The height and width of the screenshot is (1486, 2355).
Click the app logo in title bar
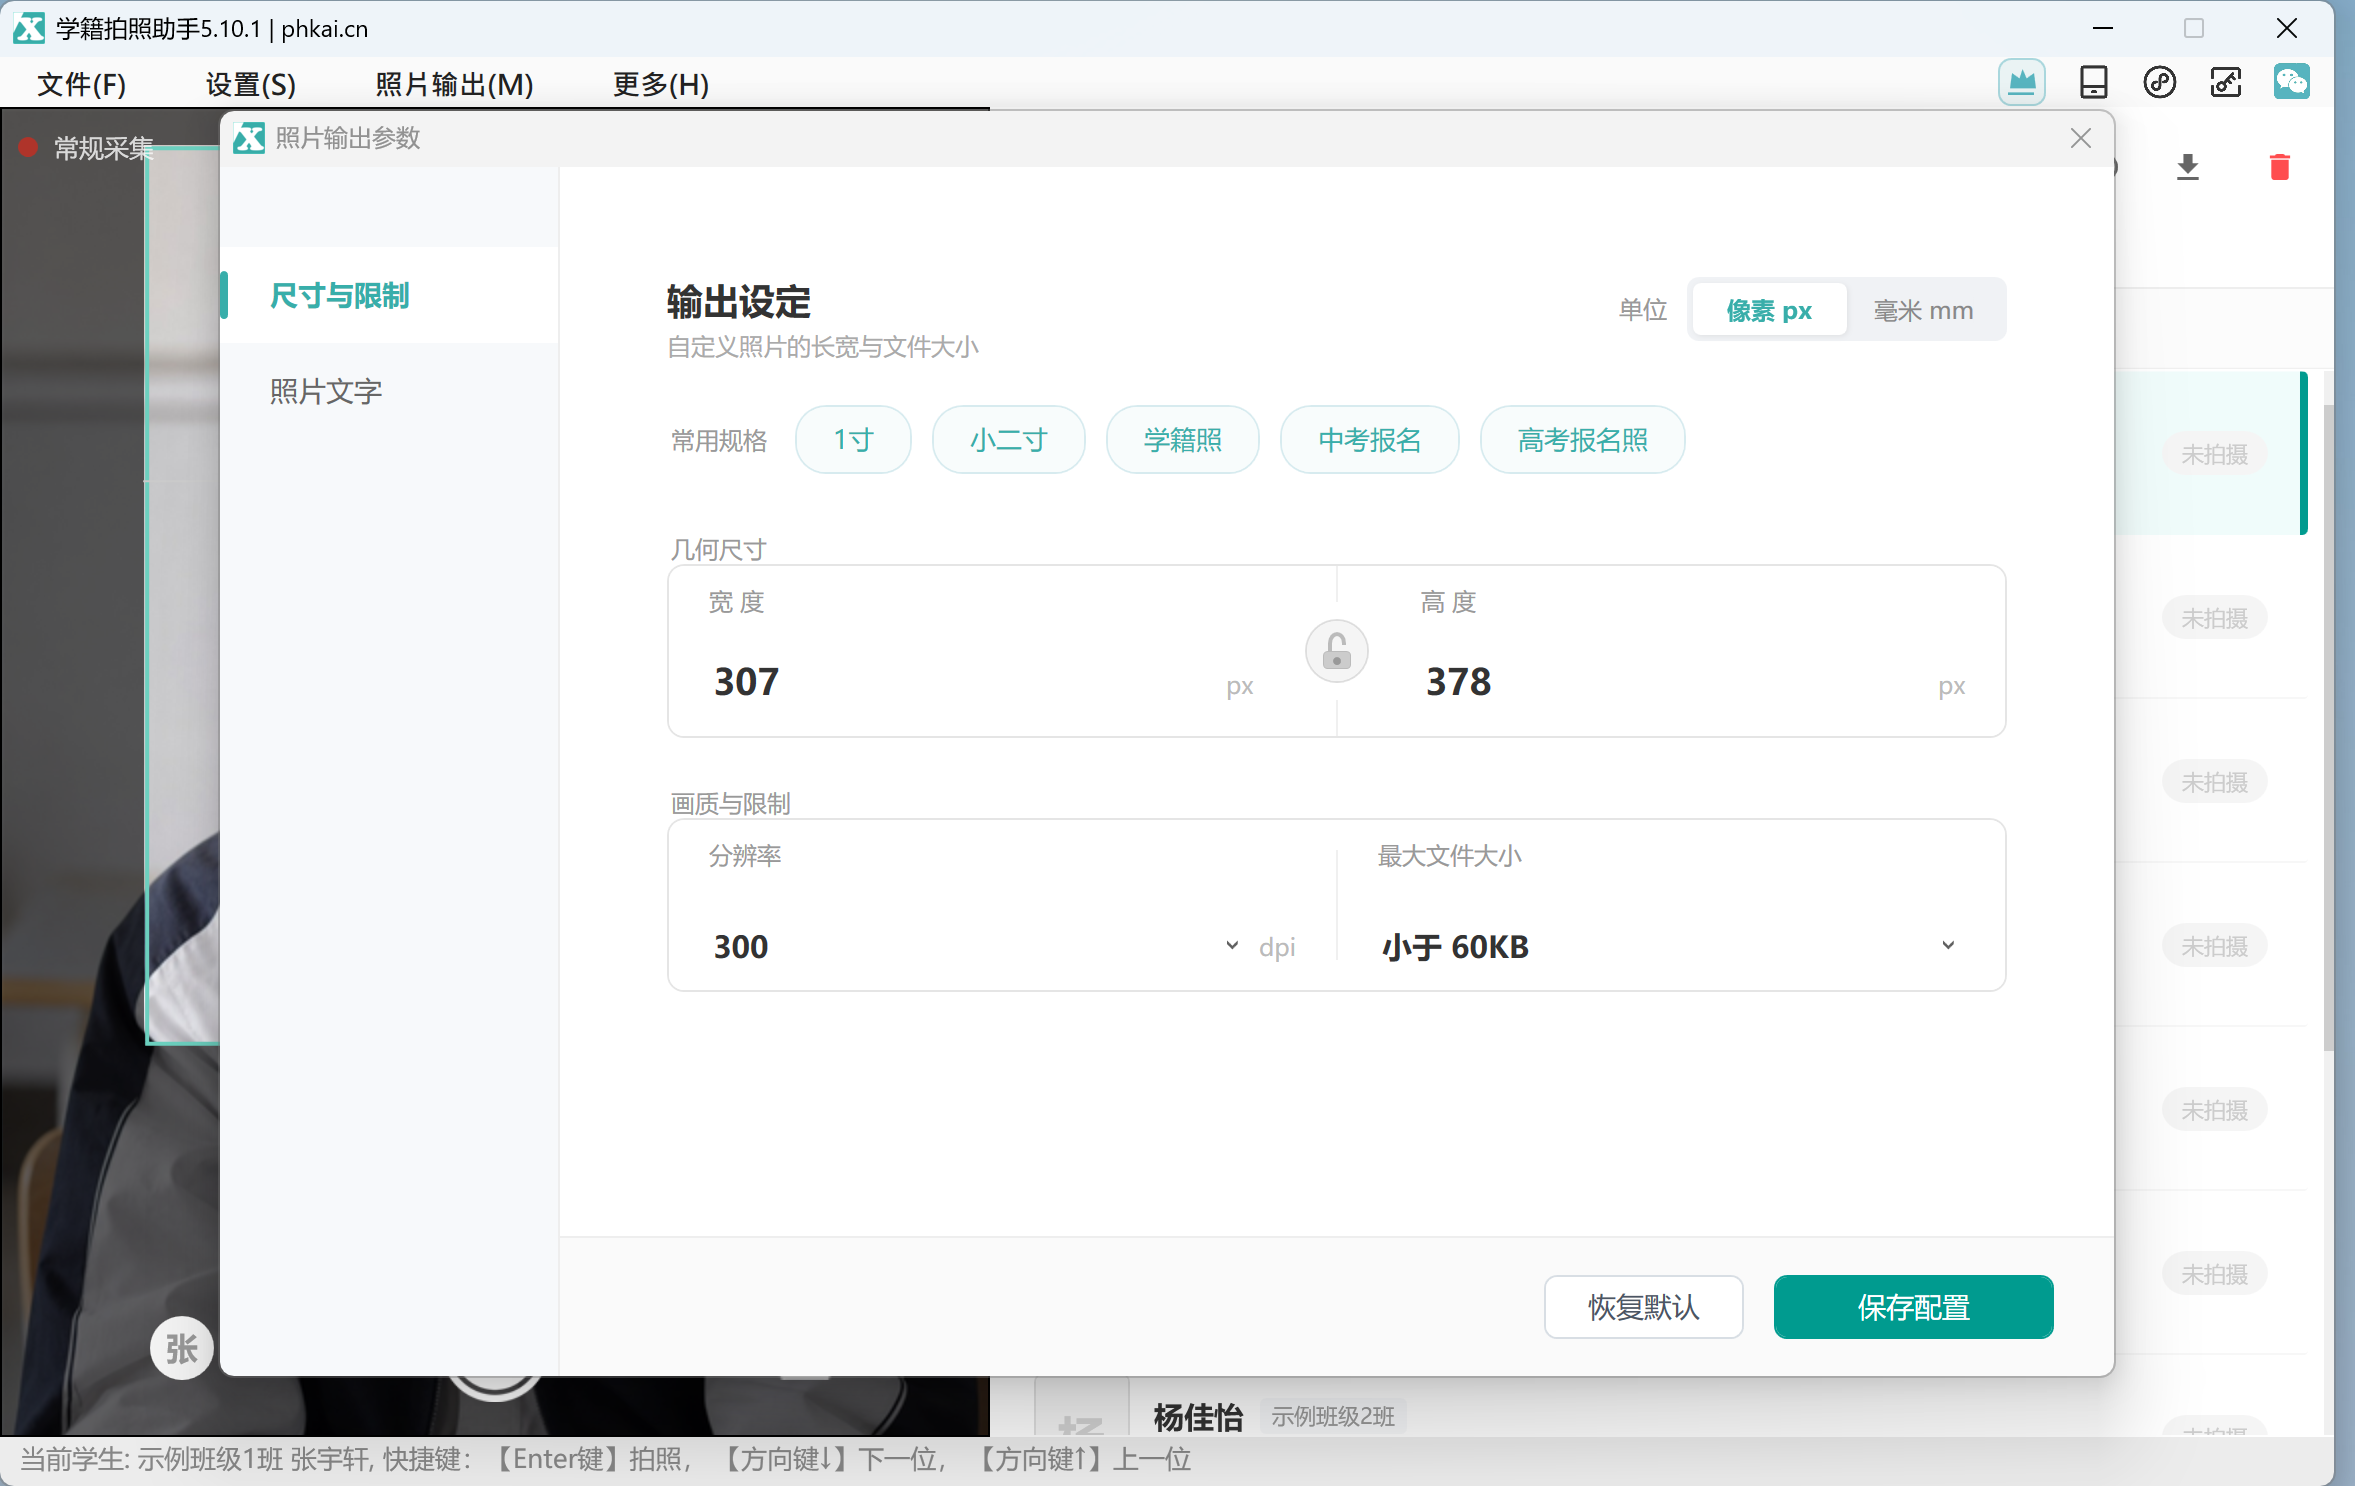[x=28, y=28]
